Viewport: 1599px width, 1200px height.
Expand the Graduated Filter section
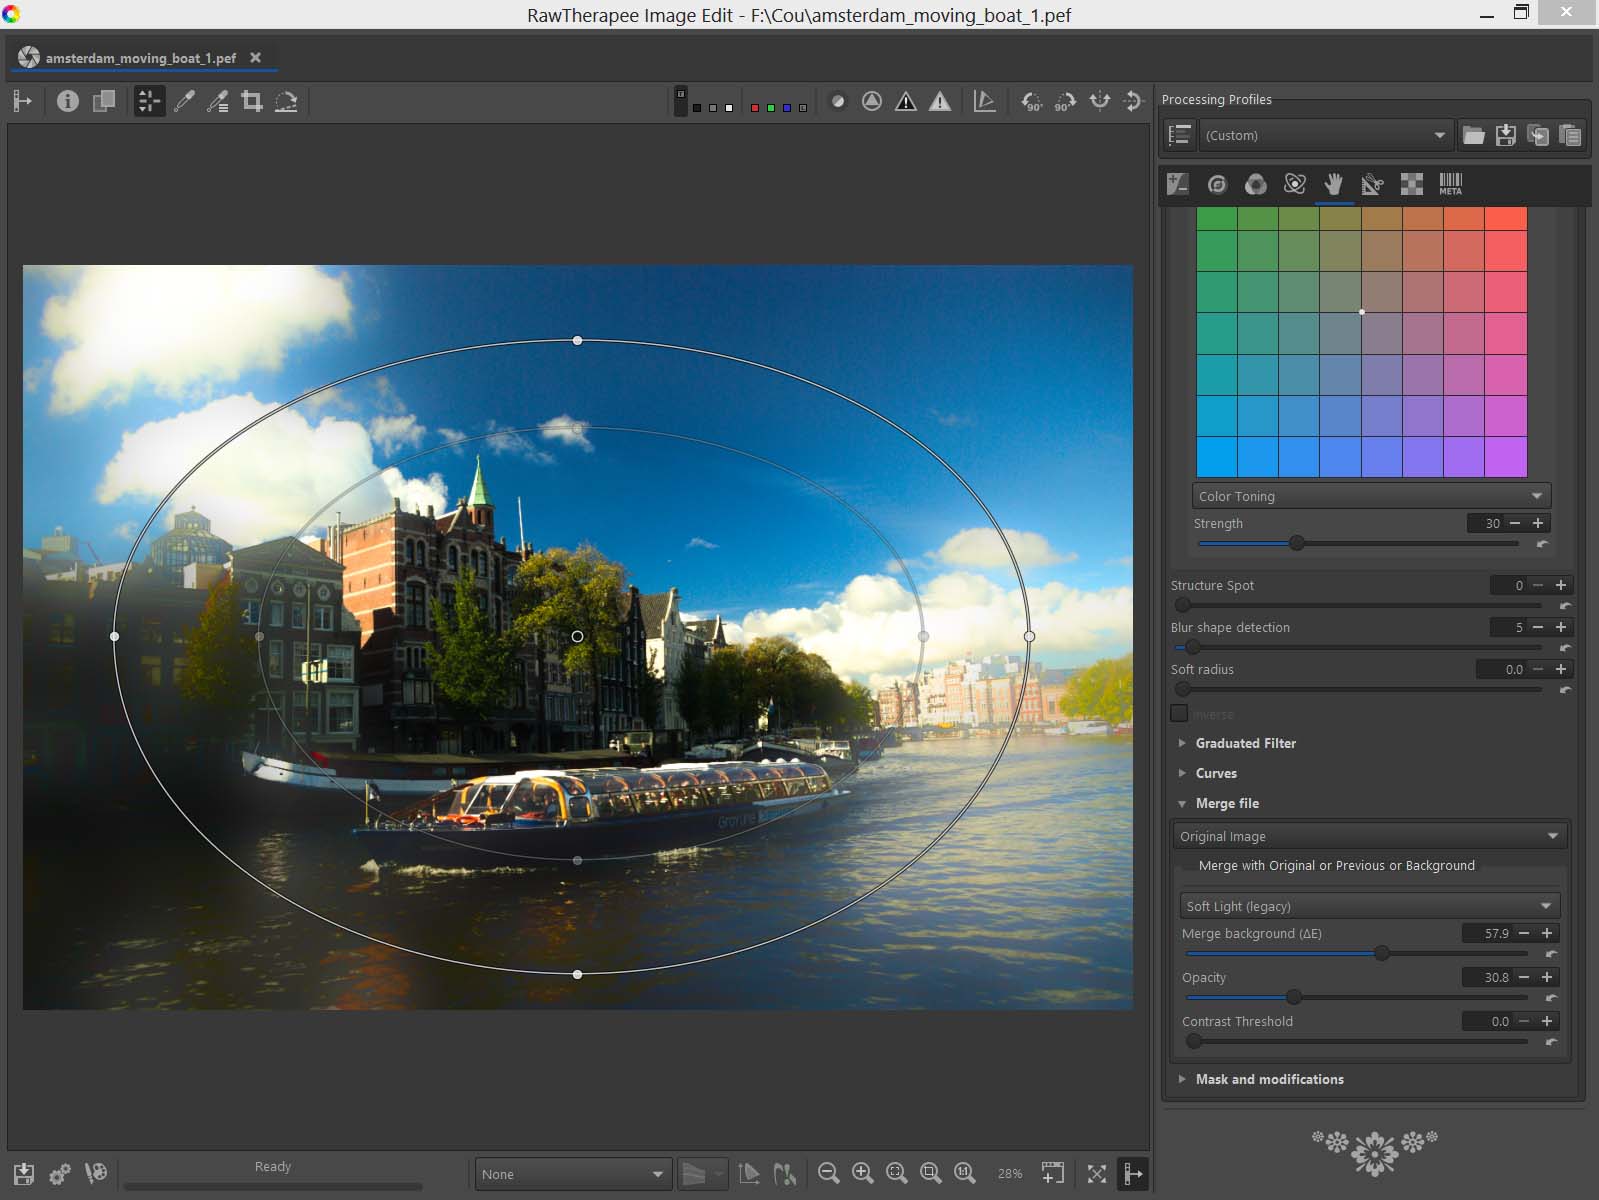1245,743
